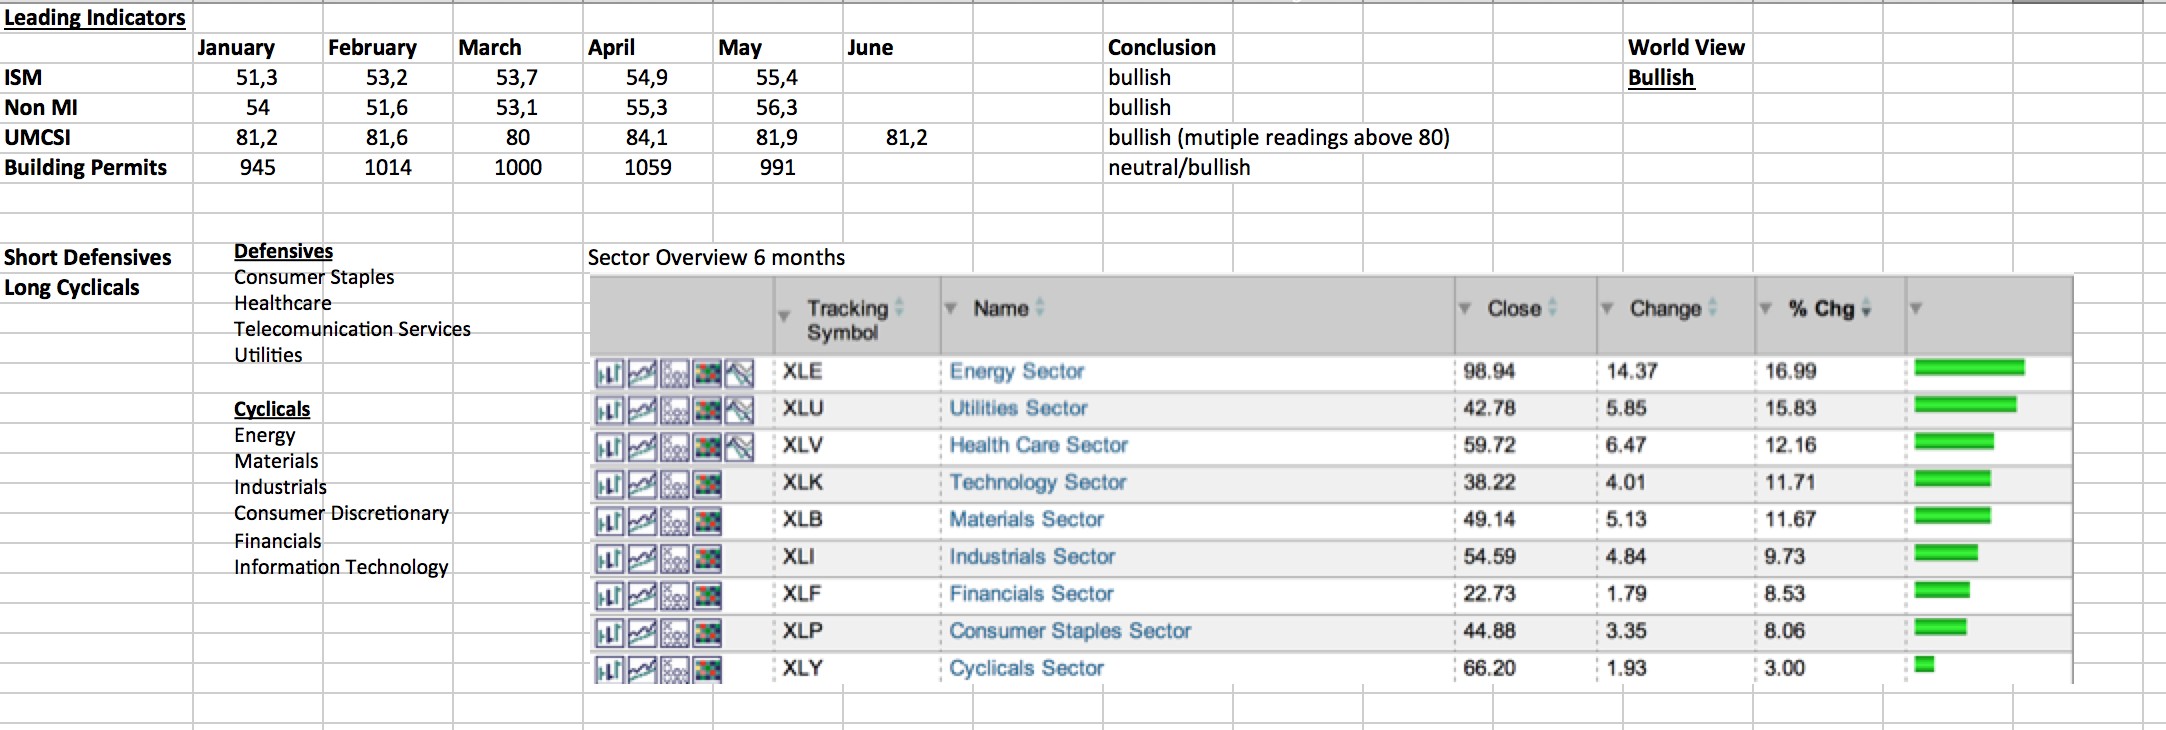This screenshot has width=2166, height=730.
Task: Click the green bar for Utilities Sector
Action: point(1965,405)
